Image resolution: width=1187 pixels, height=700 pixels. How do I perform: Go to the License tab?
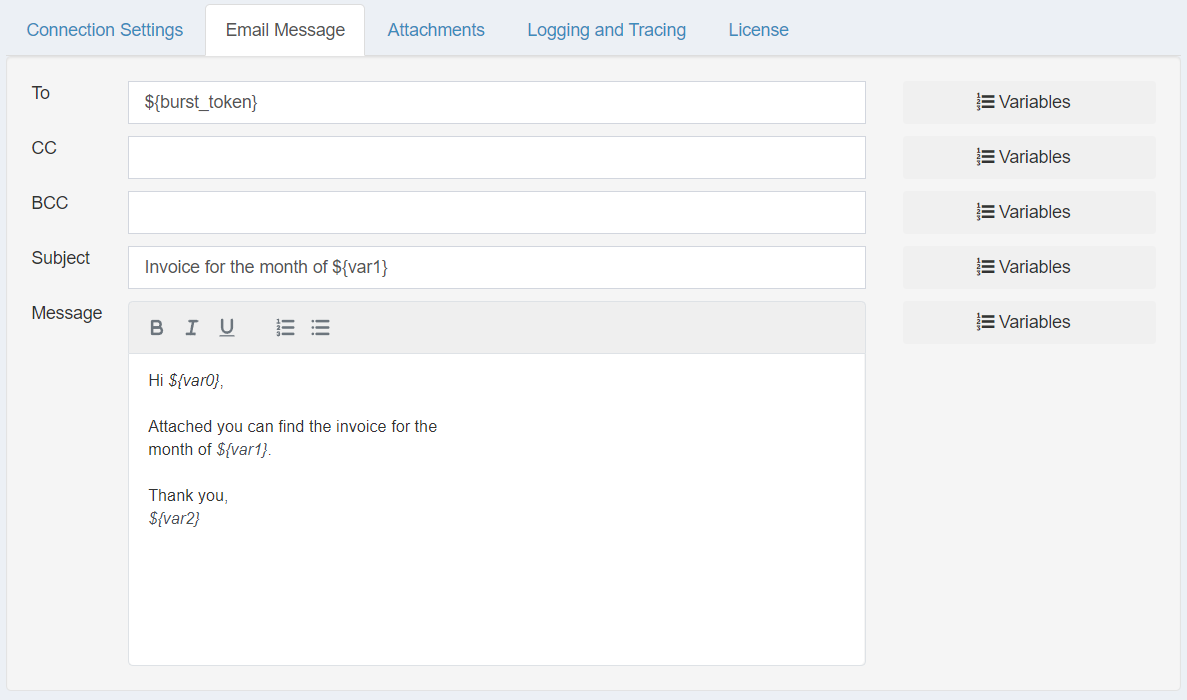(x=759, y=30)
